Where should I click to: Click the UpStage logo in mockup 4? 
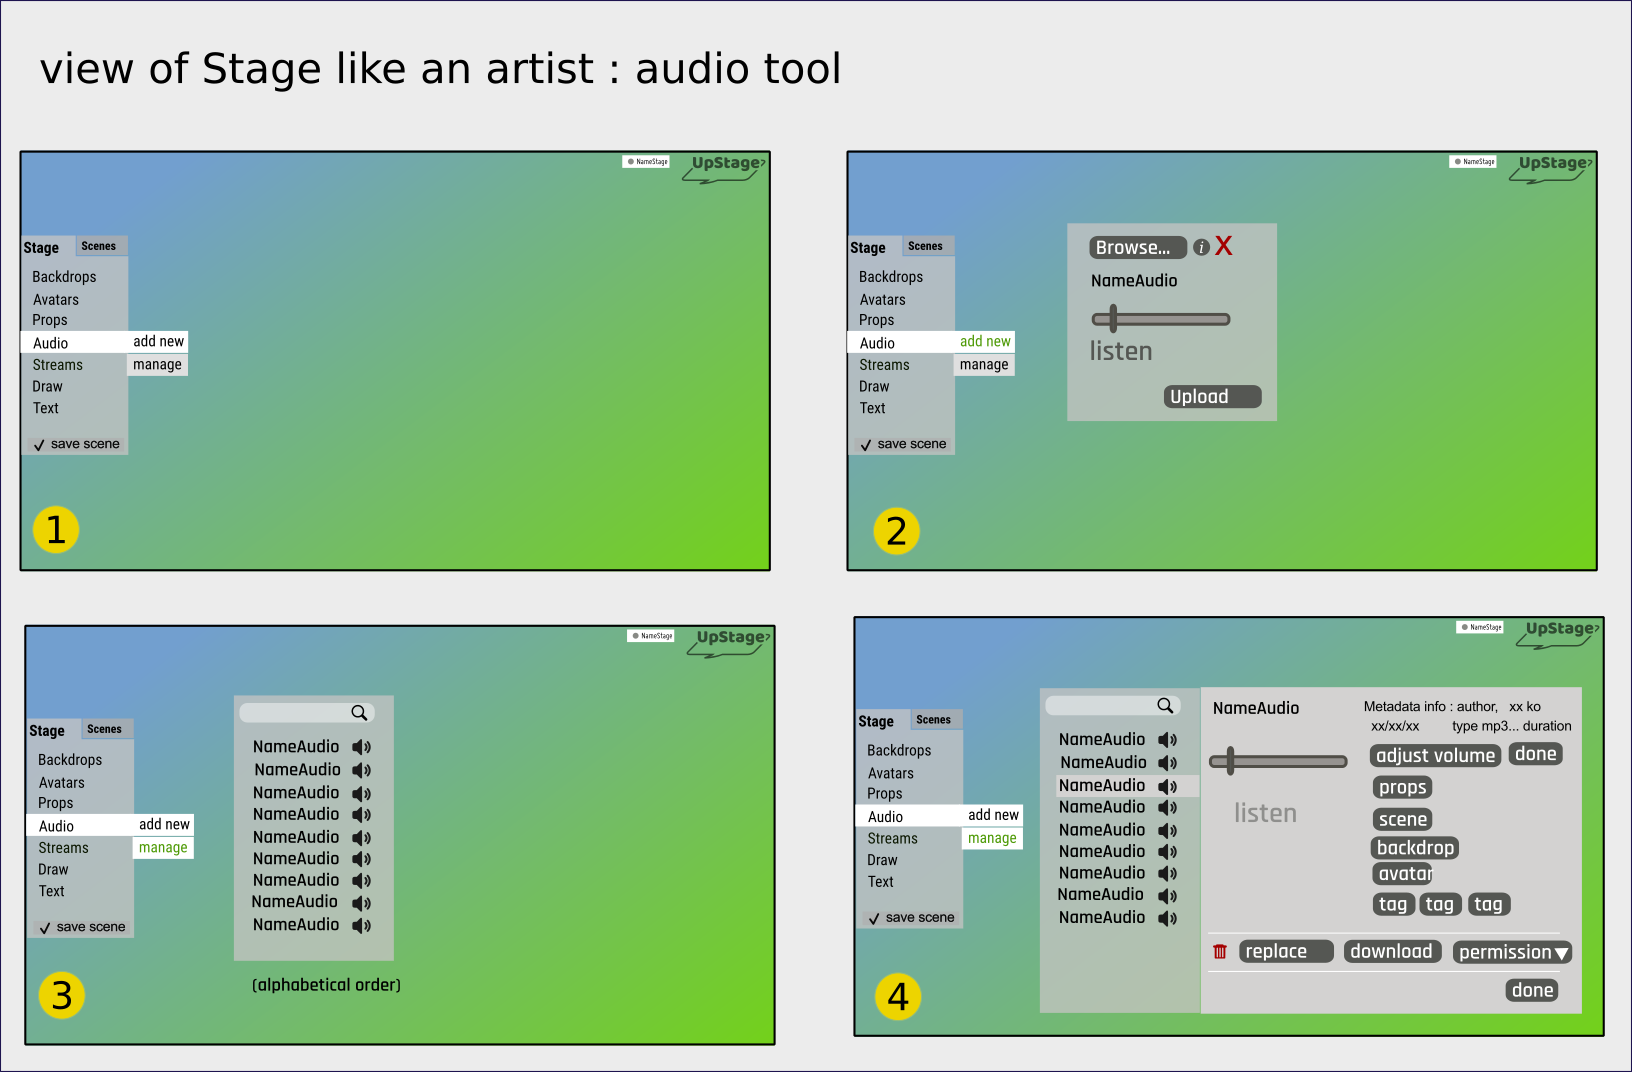click(1559, 633)
